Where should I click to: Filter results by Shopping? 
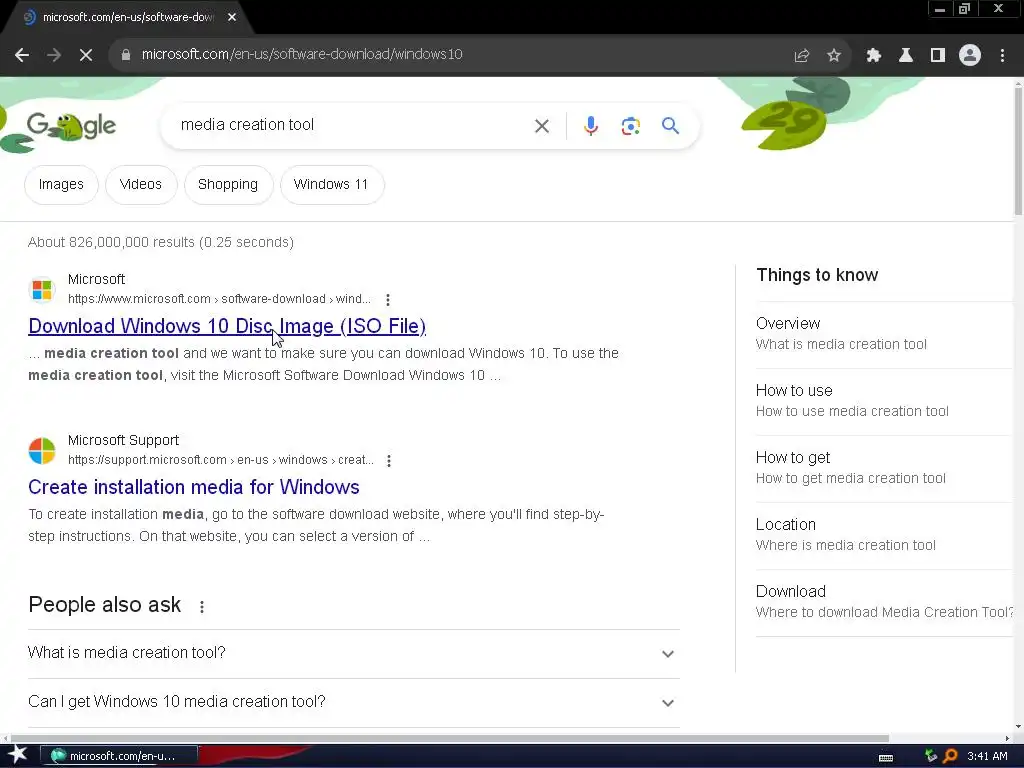point(228,185)
